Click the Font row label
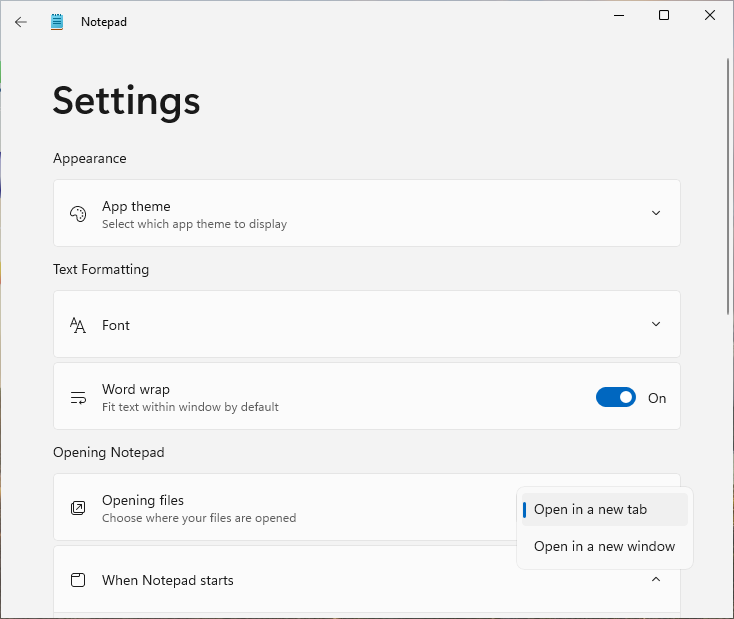Viewport: 734px width, 619px height. tap(116, 325)
